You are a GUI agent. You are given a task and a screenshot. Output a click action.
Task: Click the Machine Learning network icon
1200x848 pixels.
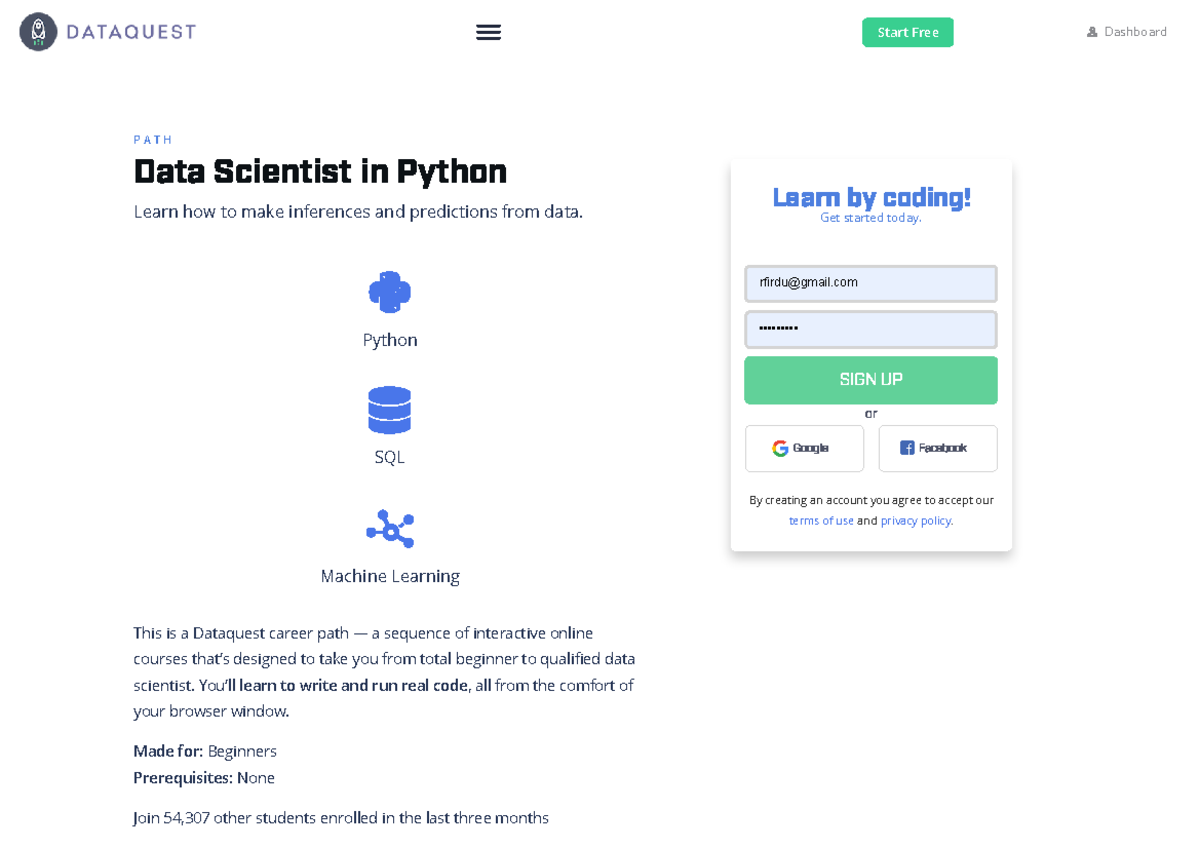point(390,528)
